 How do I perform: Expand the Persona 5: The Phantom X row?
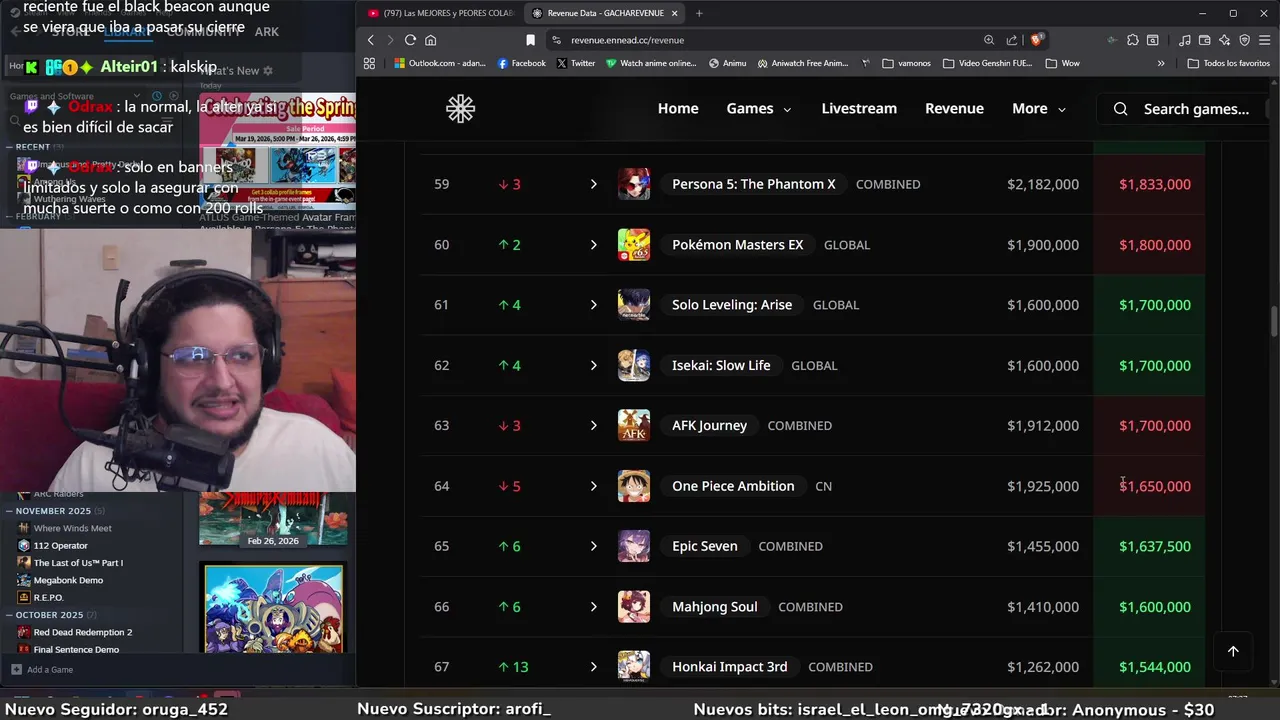coord(593,184)
